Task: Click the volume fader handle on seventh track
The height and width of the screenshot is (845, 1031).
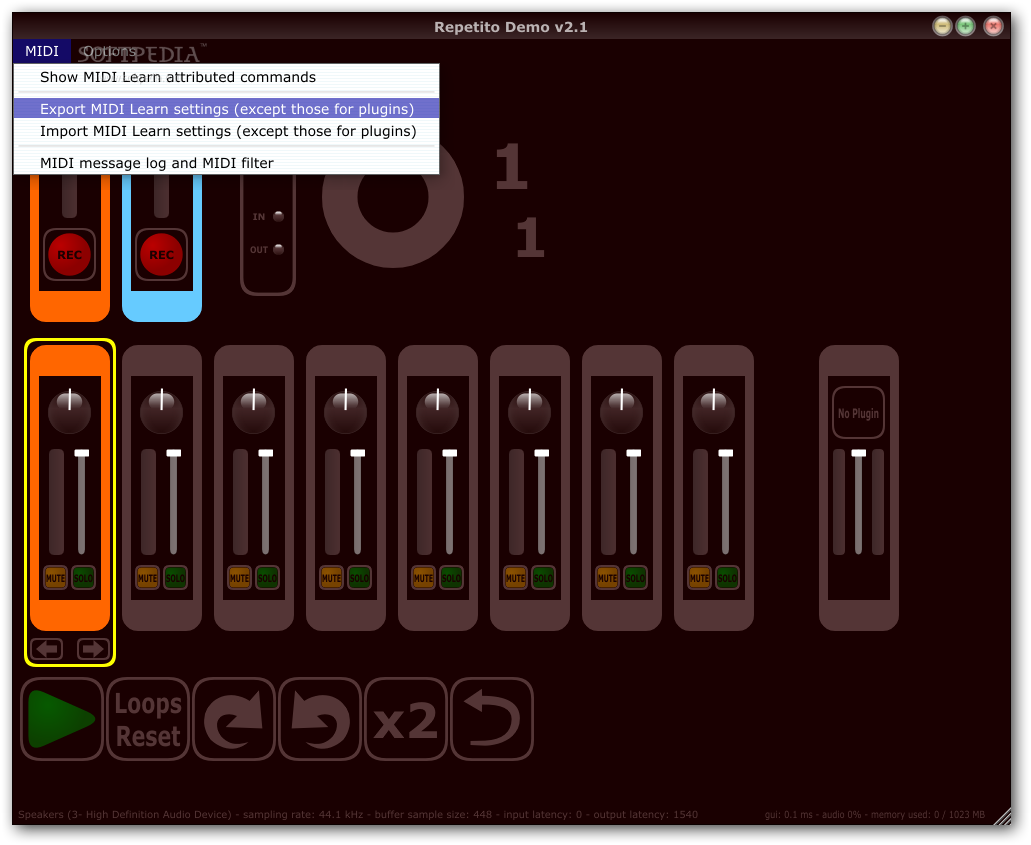Action: (x=634, y=453)
